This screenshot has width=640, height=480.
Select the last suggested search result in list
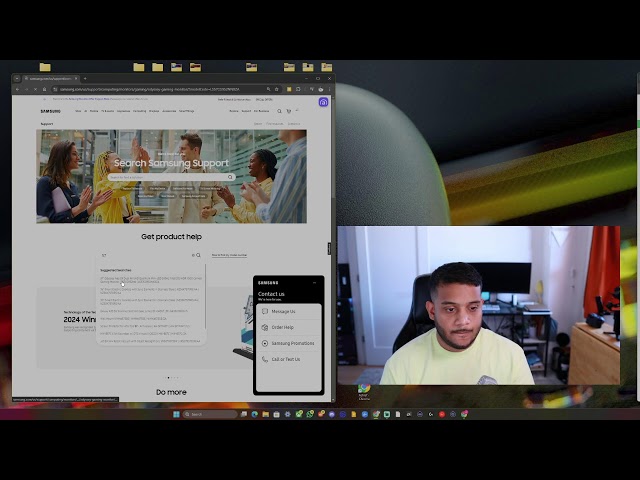coord(150,341)
